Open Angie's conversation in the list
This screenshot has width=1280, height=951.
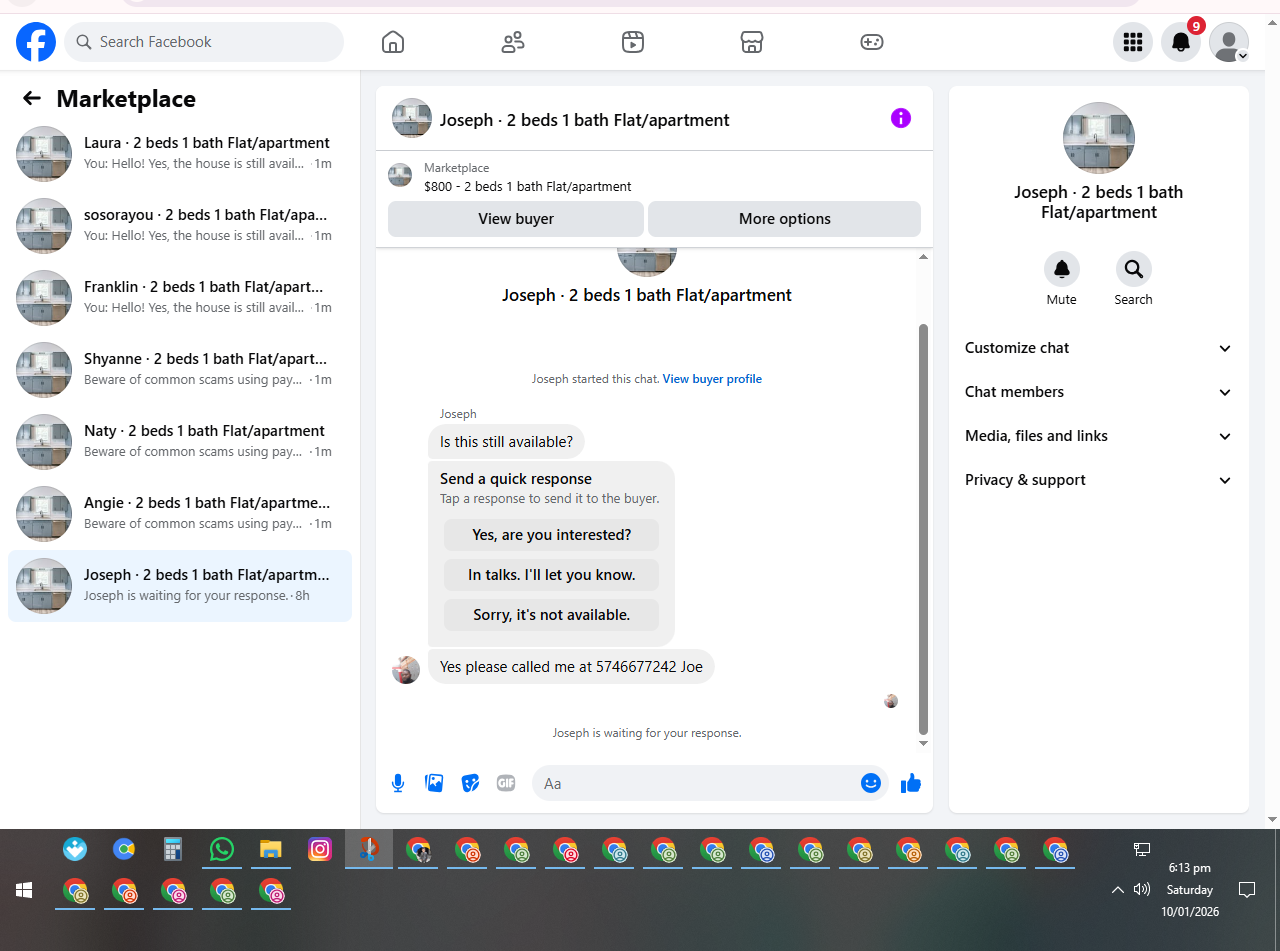[x=180, y=514]
